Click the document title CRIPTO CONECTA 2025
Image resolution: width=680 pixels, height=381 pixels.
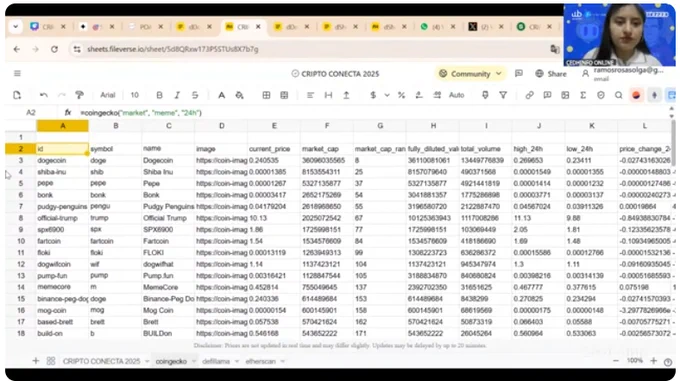click(x=340, y=74)
